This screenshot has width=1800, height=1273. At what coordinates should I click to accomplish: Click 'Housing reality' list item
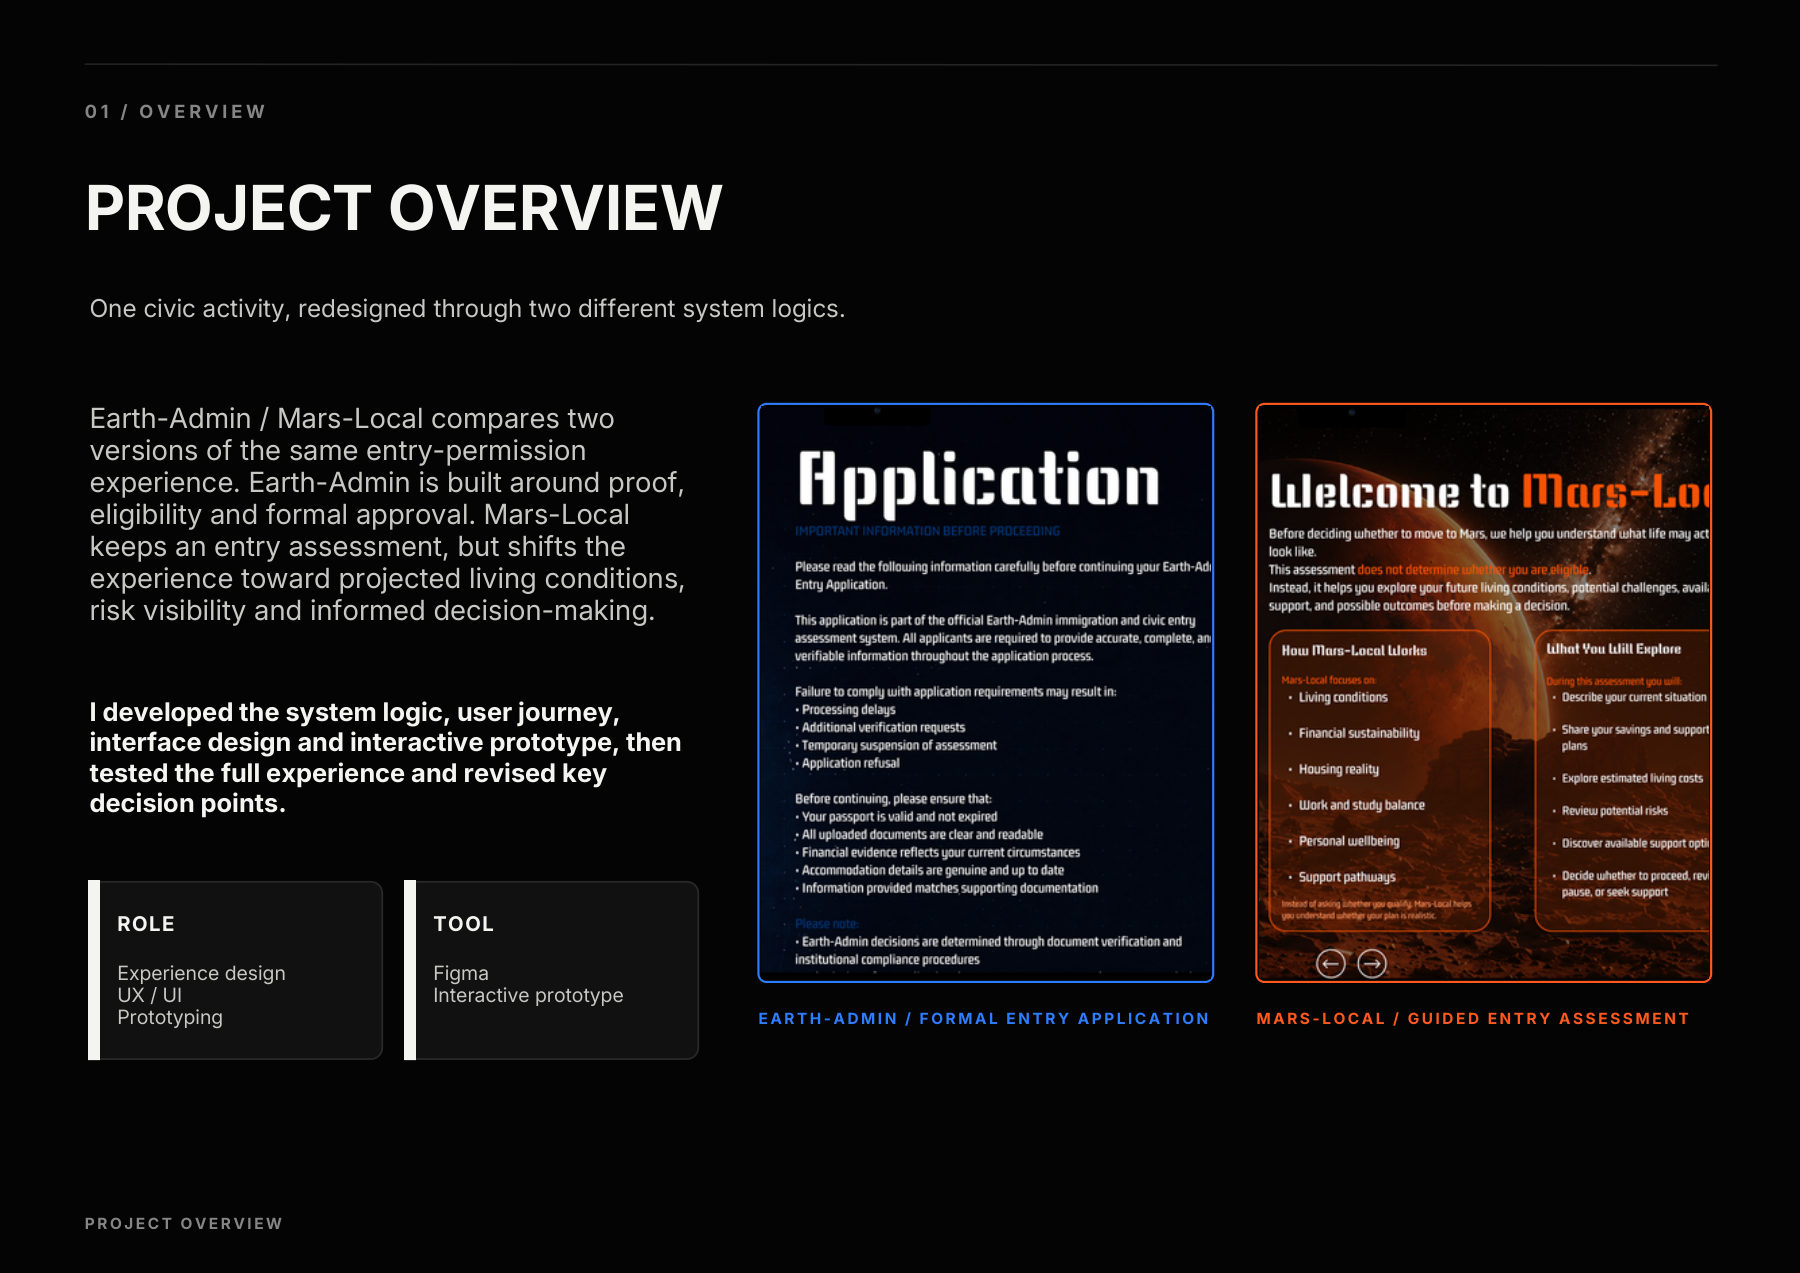click(1338, 769)
